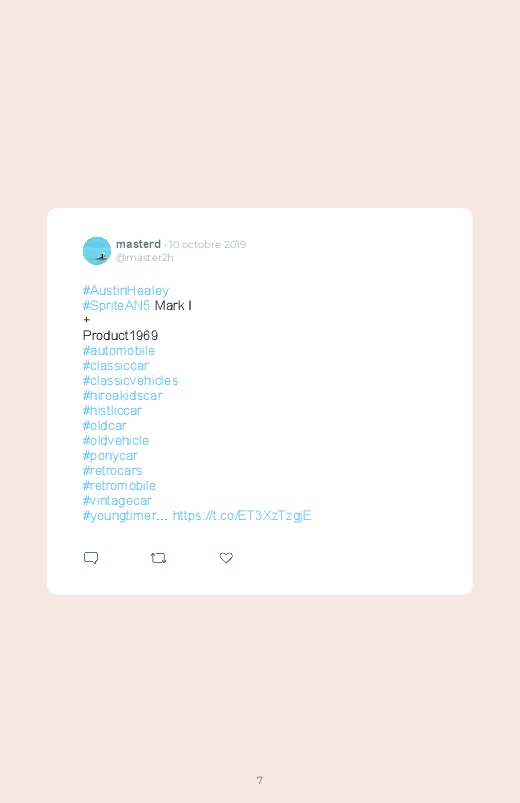Open the t.co/ET3XzTzgjE link
520x803 pixels.
(x=242, y=516)
